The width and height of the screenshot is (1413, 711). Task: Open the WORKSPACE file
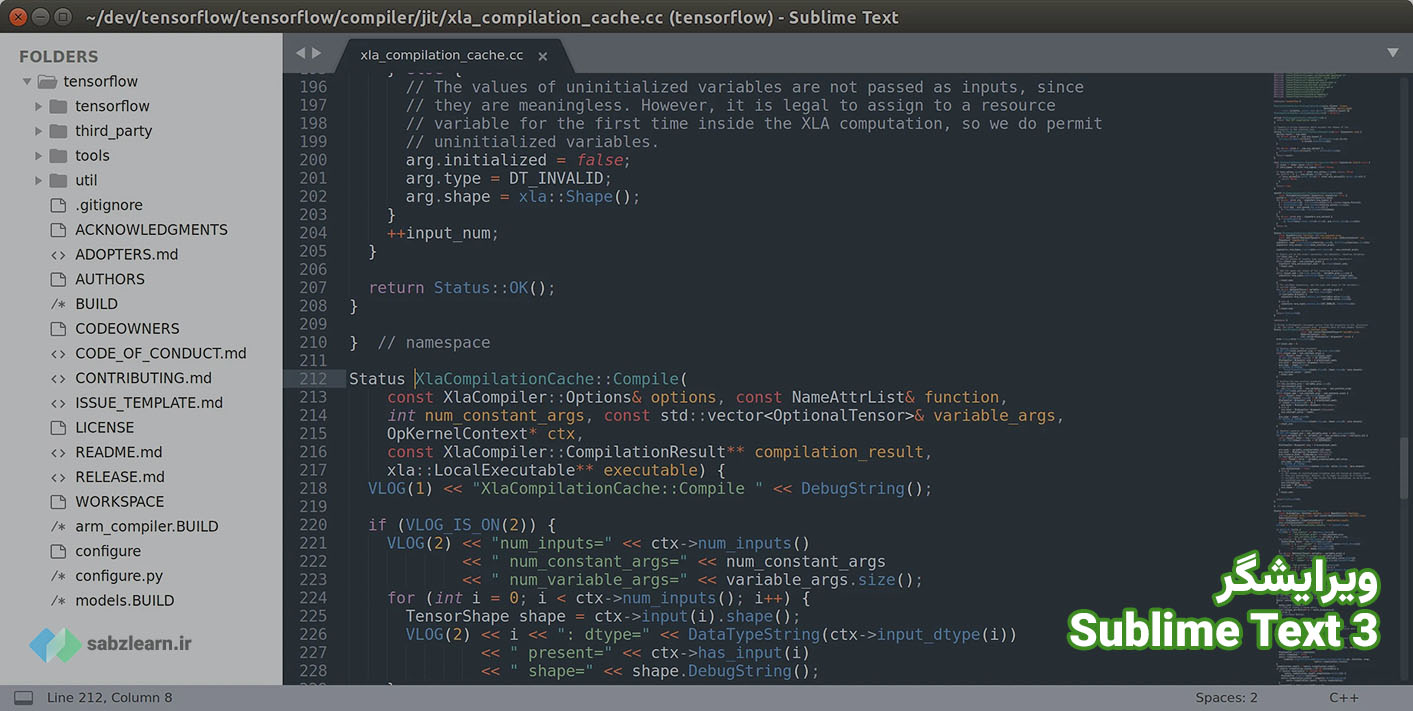(x=119, y=502)
